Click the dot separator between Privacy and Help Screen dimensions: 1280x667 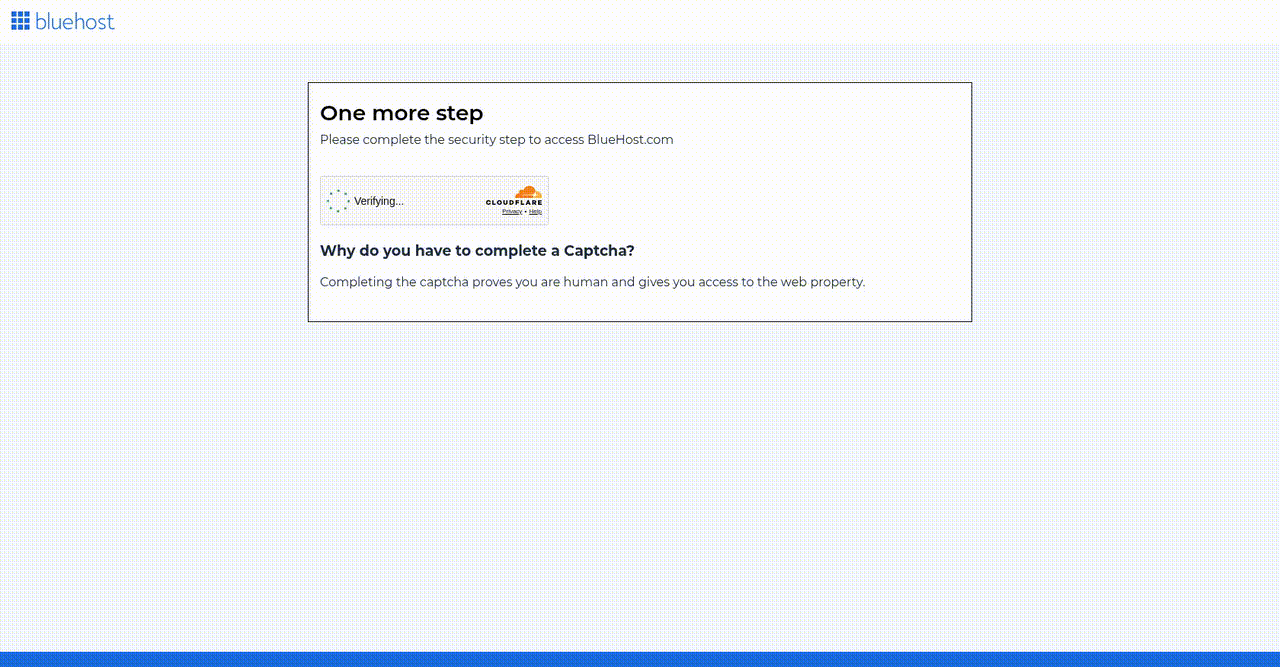526,212
